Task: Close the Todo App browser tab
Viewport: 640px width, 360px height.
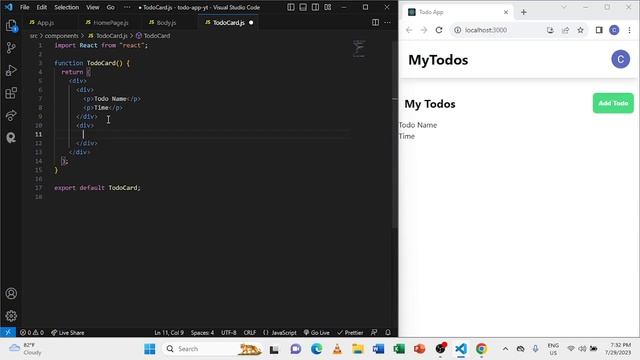Action: [x=506, y=12]
